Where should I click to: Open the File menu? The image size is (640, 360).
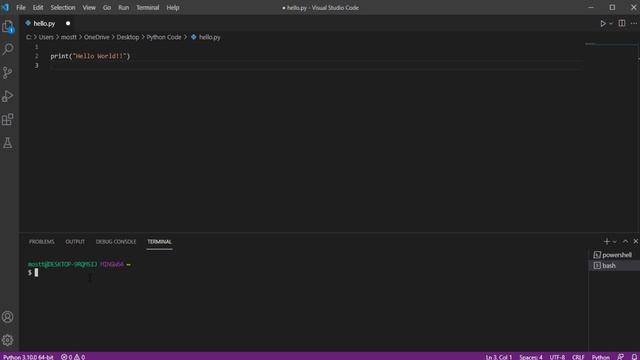coord(21,7)
